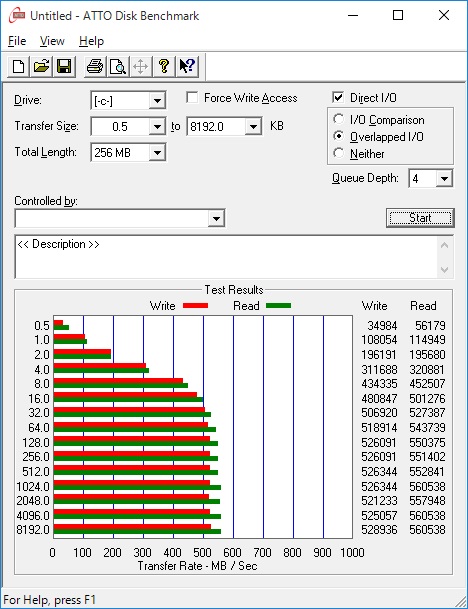Maximize the ATTO Disk Benchmark window
Viewport: 468px width, 609px height.
point(398,16)
